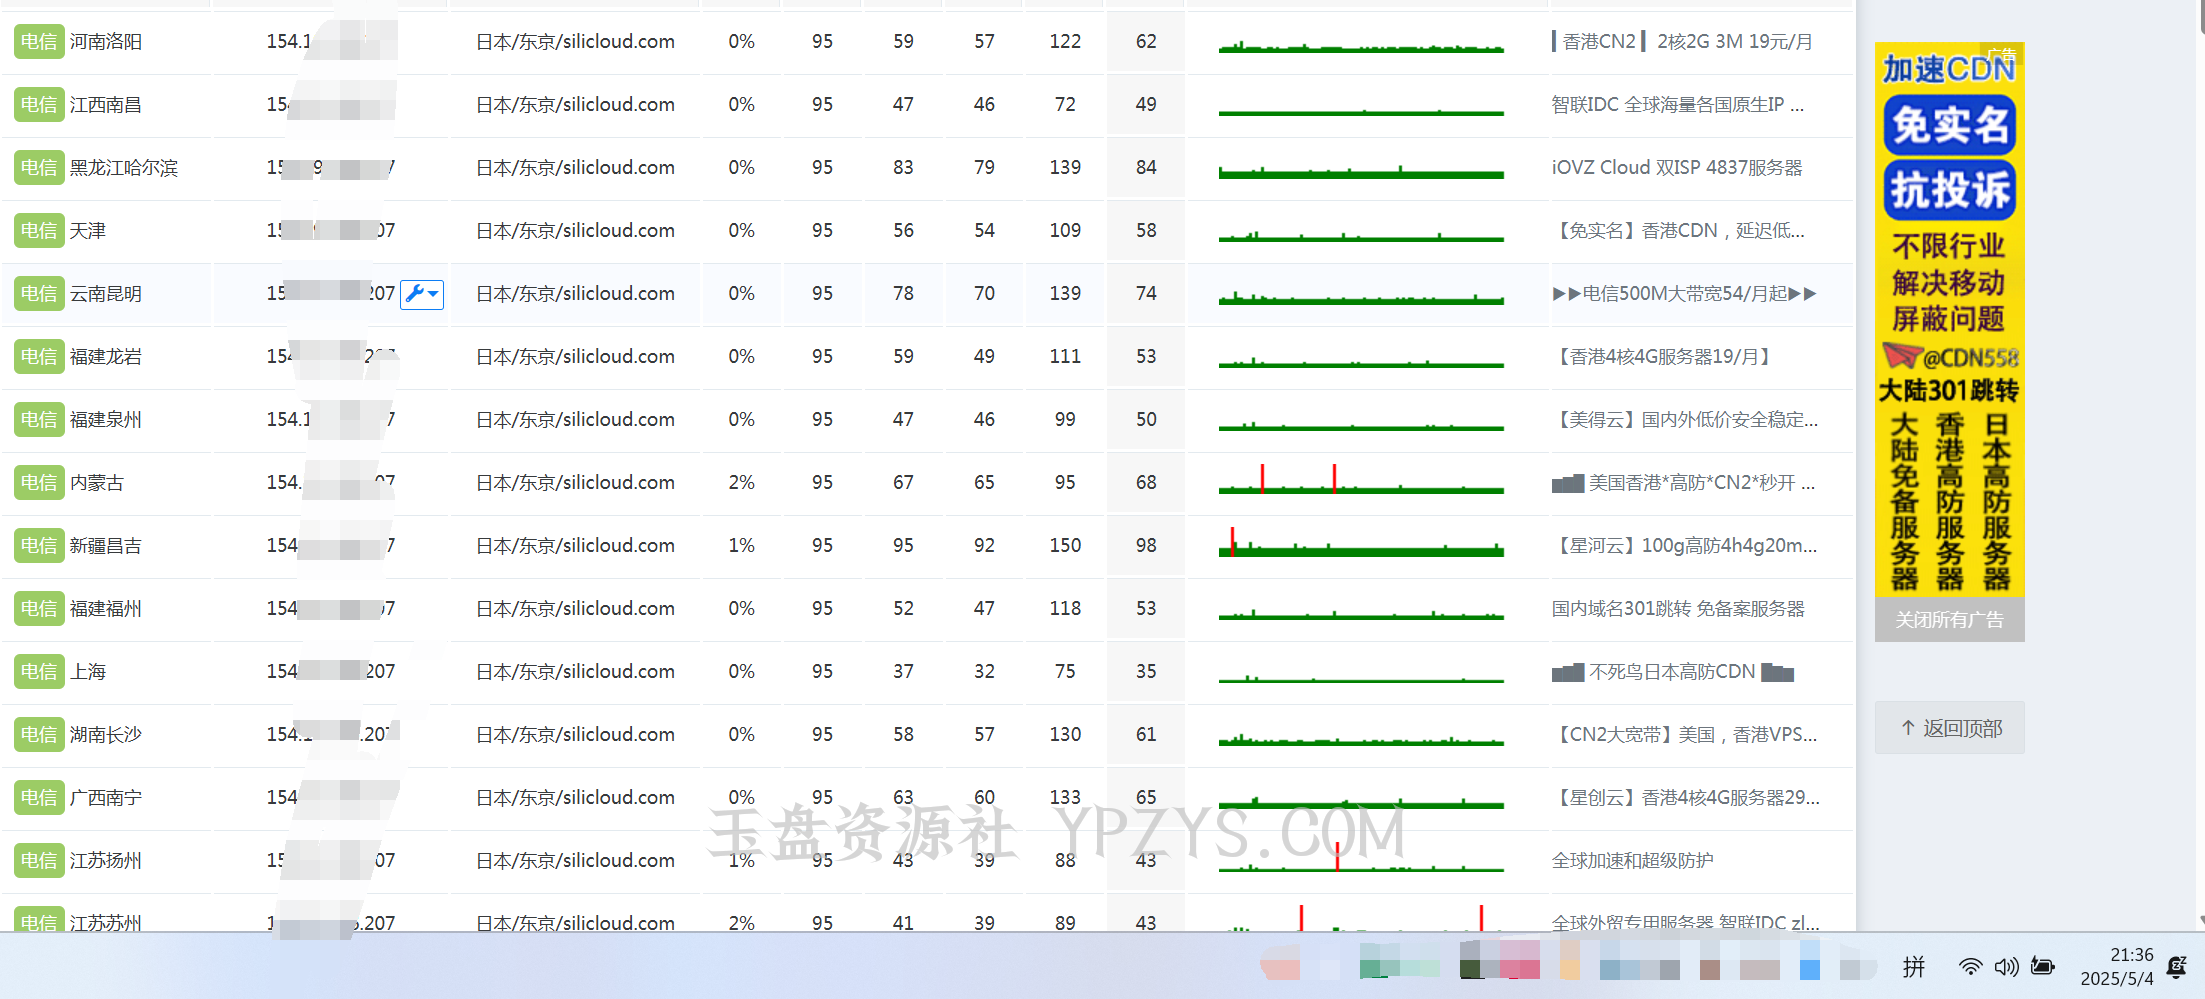Click the latency graph in 新疆昌吉 row

pos(1361,546)
